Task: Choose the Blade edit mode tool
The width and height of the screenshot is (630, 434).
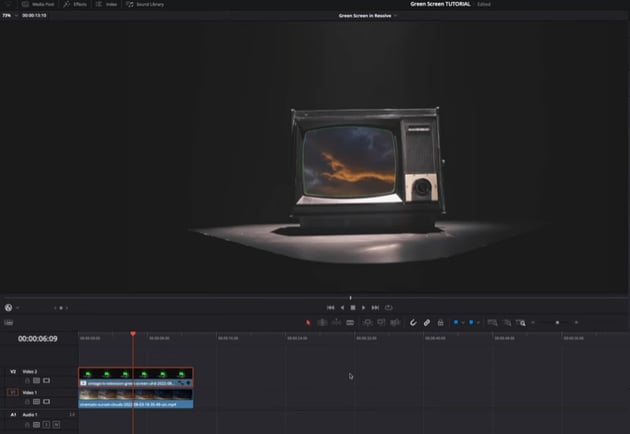Action: point(350,322)
